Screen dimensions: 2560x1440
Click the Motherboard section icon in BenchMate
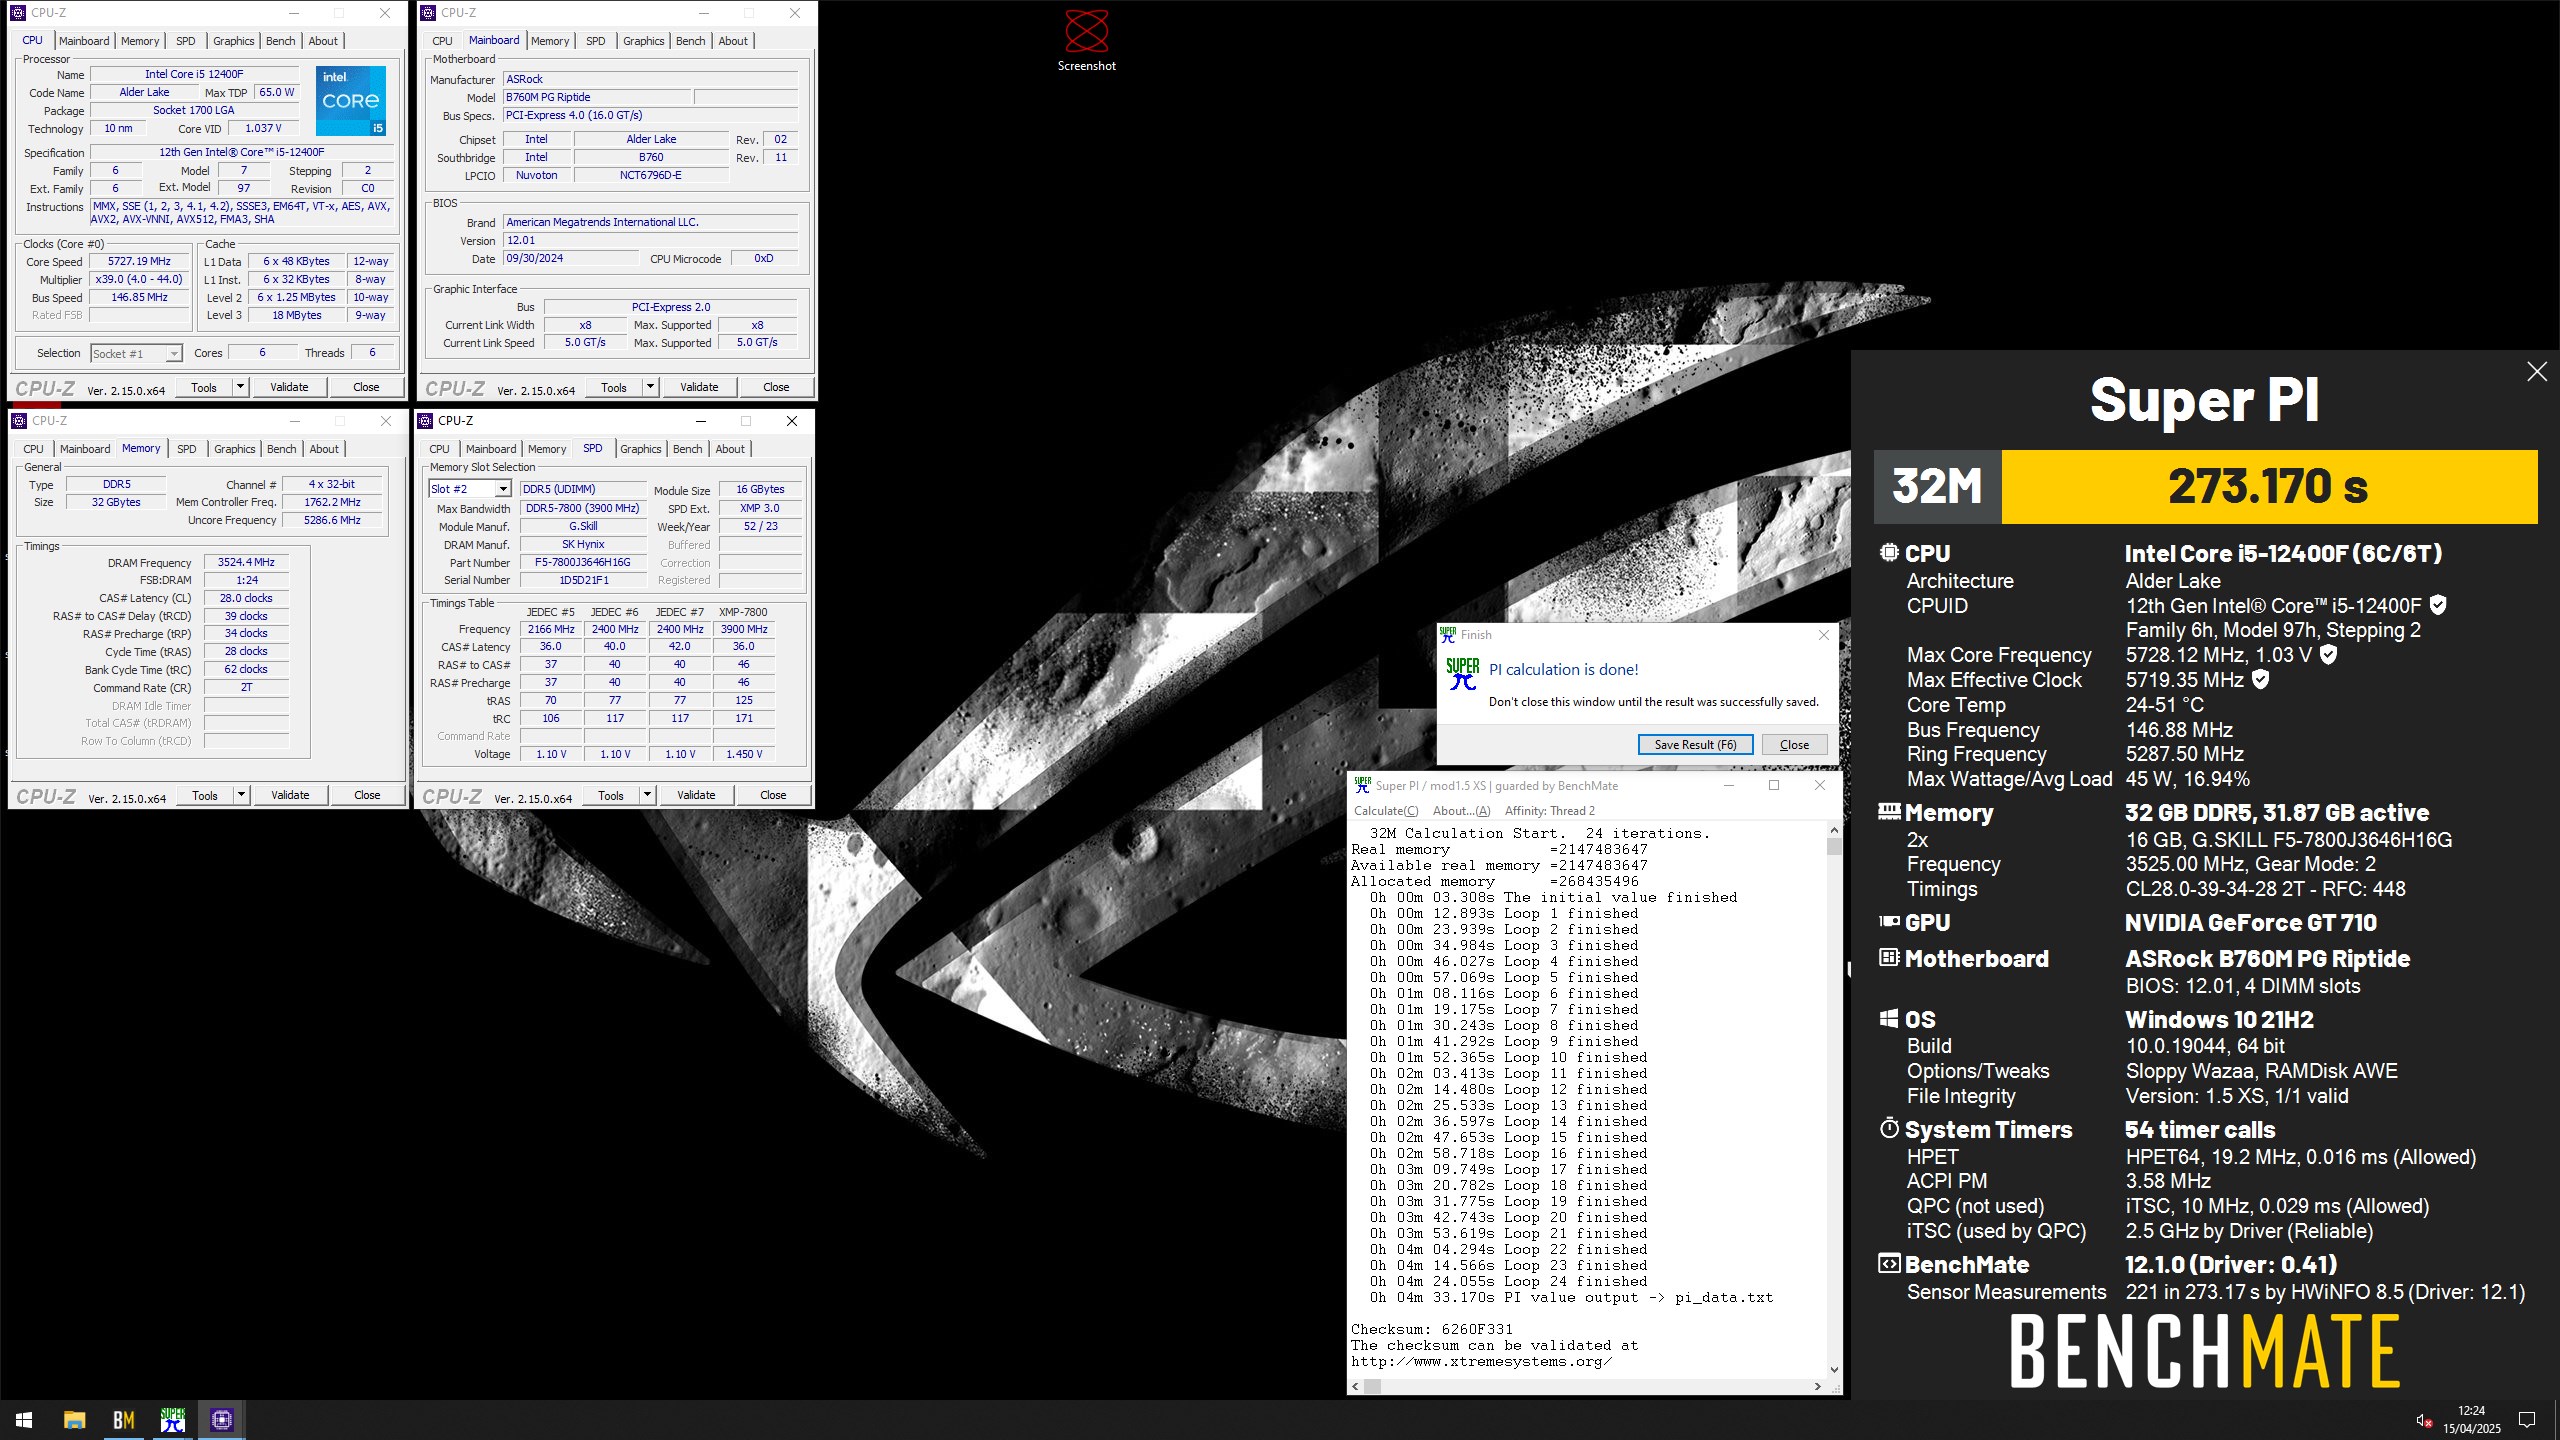click(x=1889, y=958)
